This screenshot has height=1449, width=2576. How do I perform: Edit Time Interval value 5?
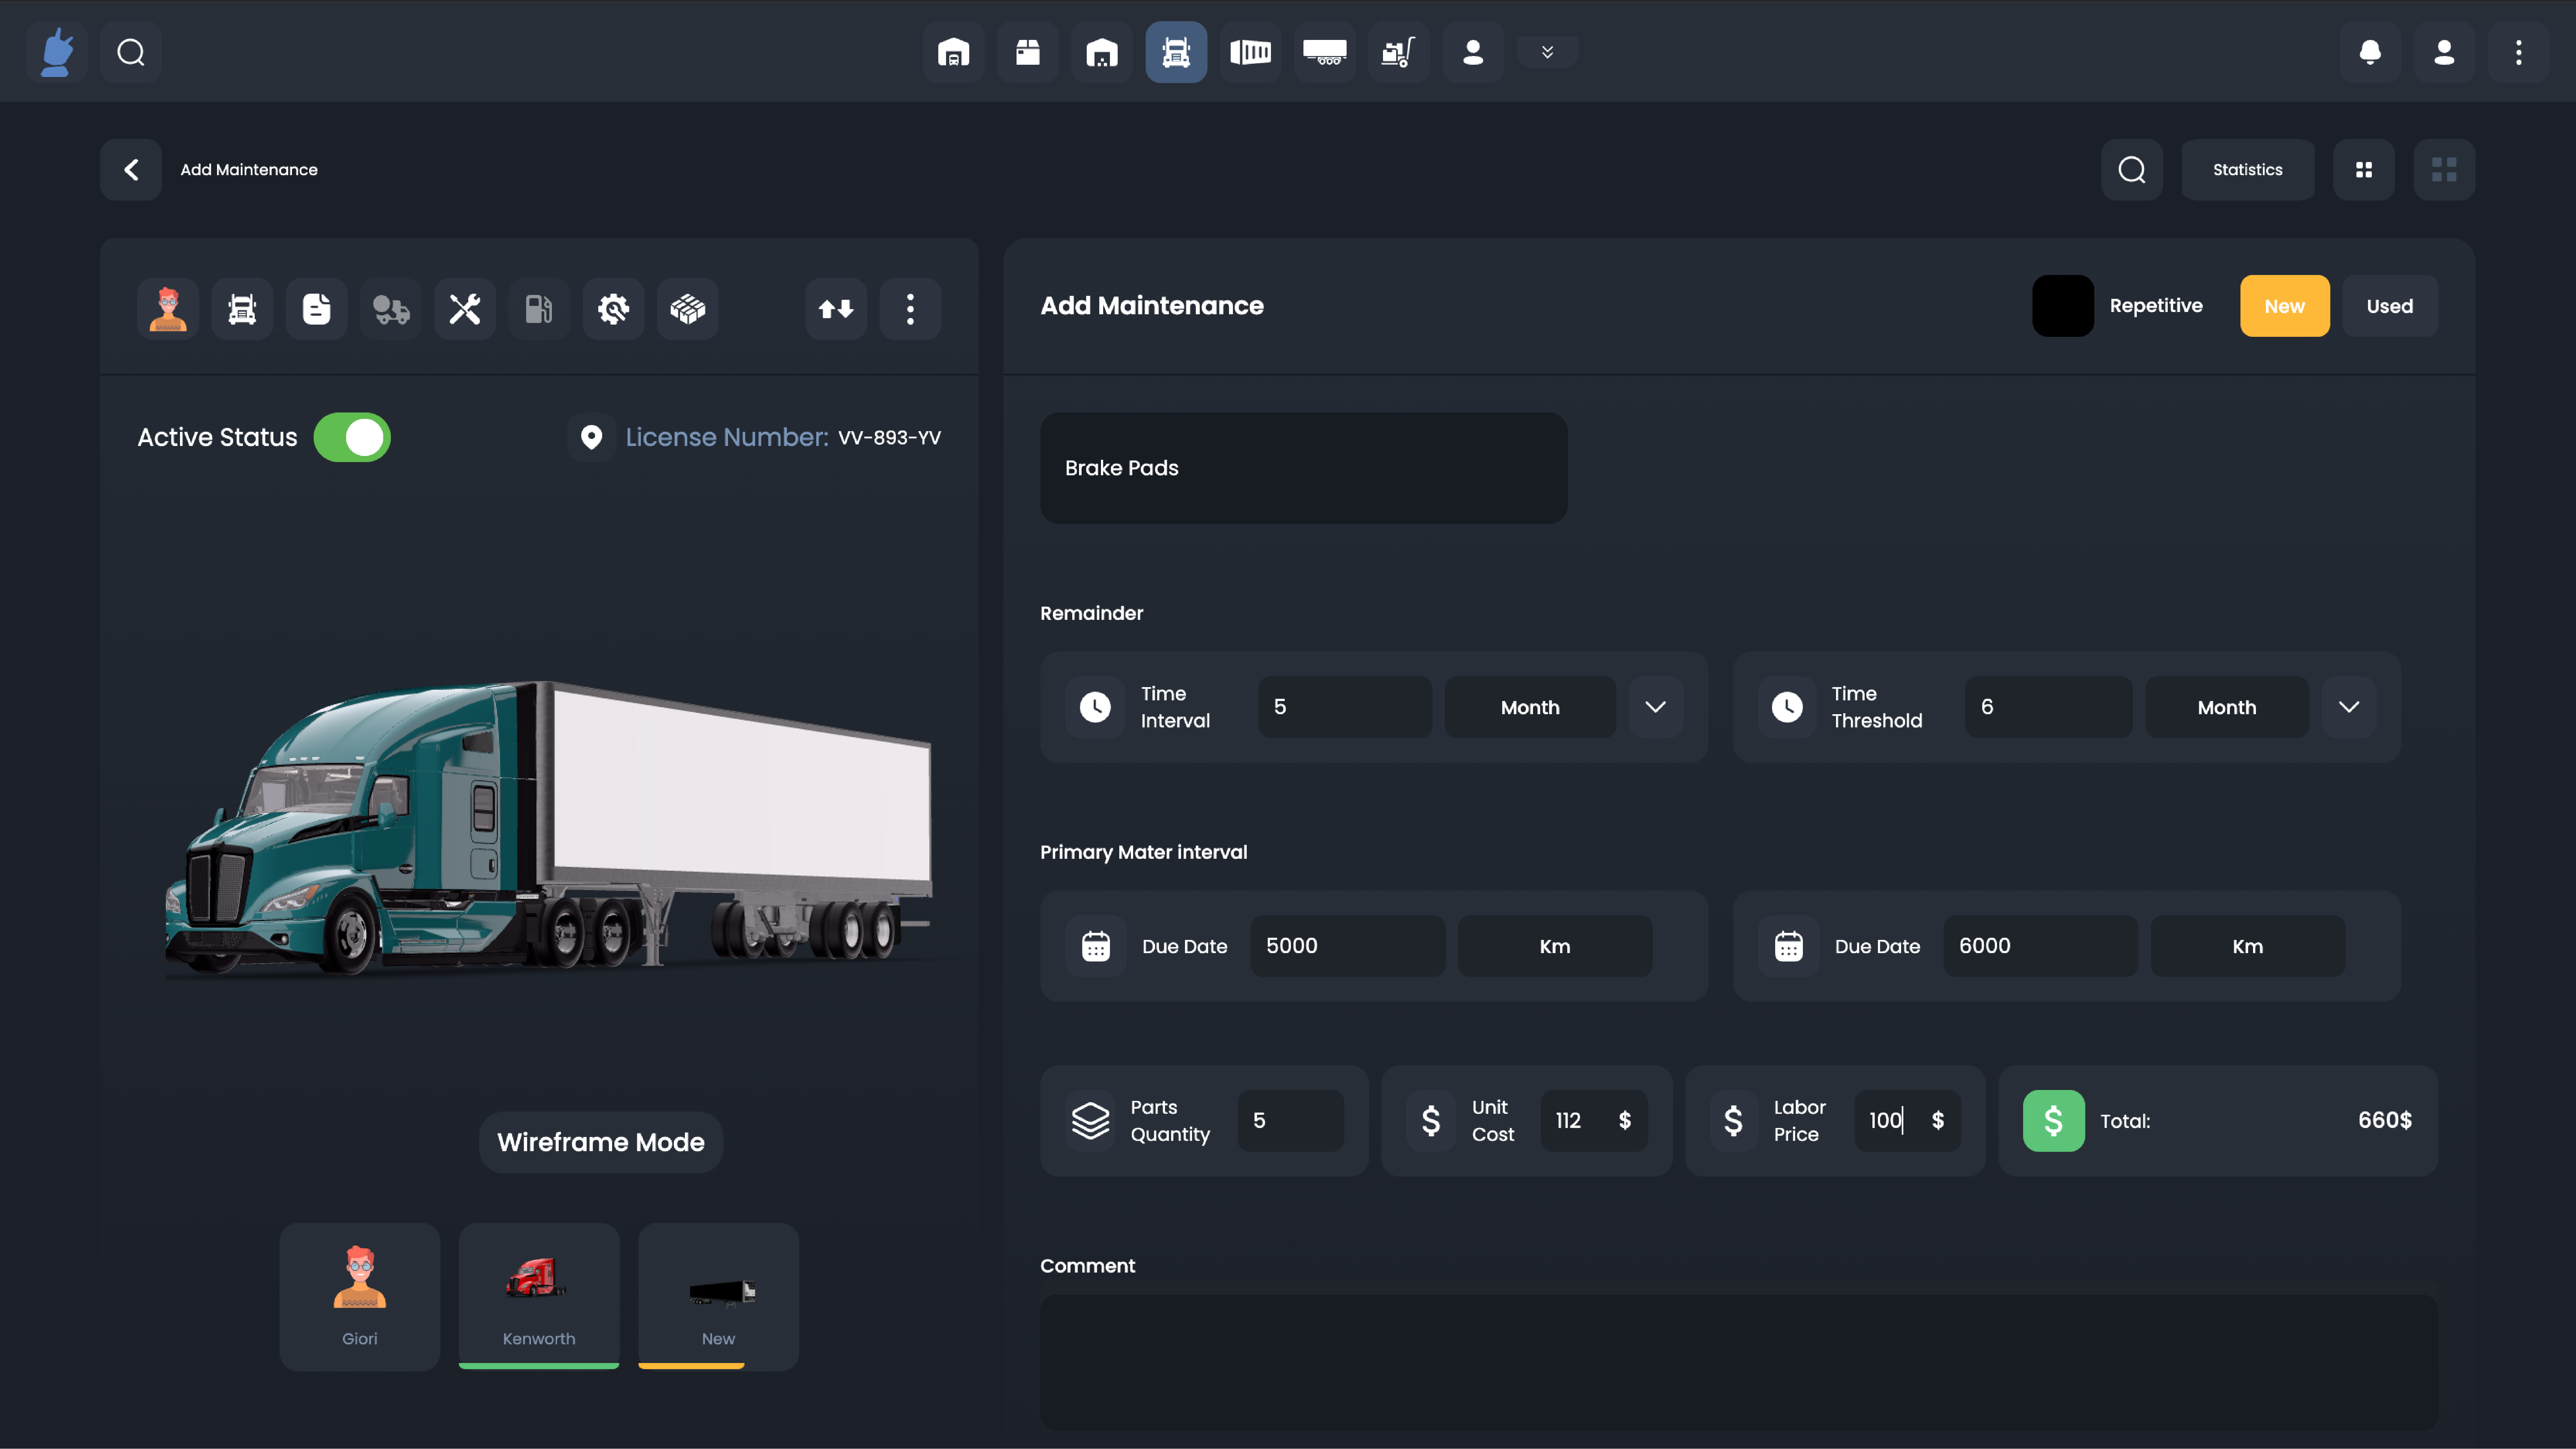point(1345,707)
